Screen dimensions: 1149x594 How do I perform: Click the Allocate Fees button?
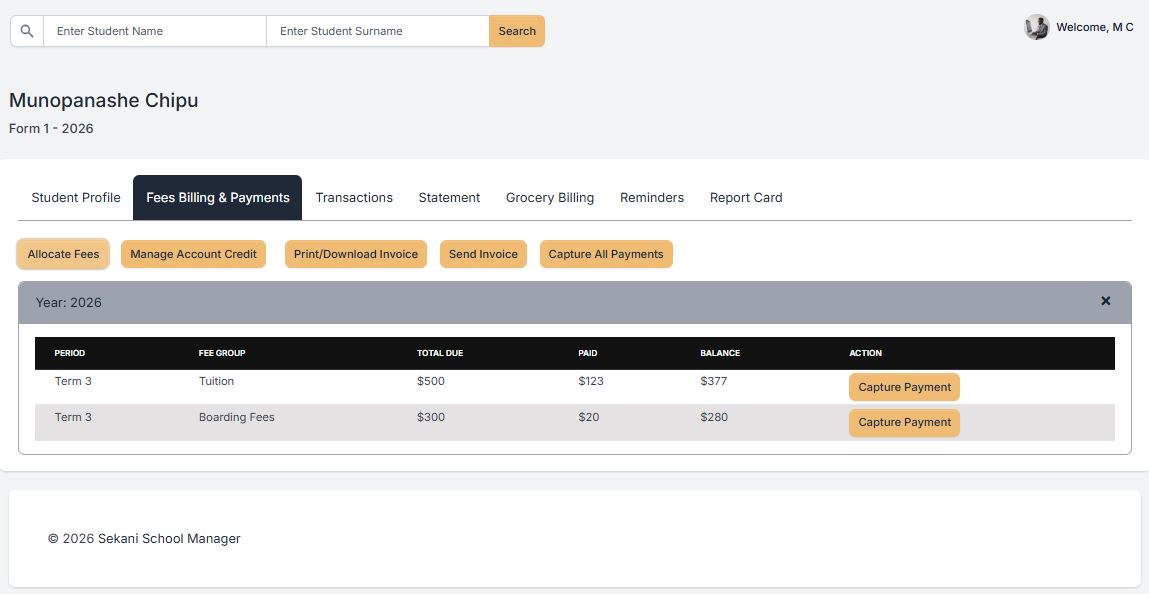pyautogui.click(x=63, y=254)
